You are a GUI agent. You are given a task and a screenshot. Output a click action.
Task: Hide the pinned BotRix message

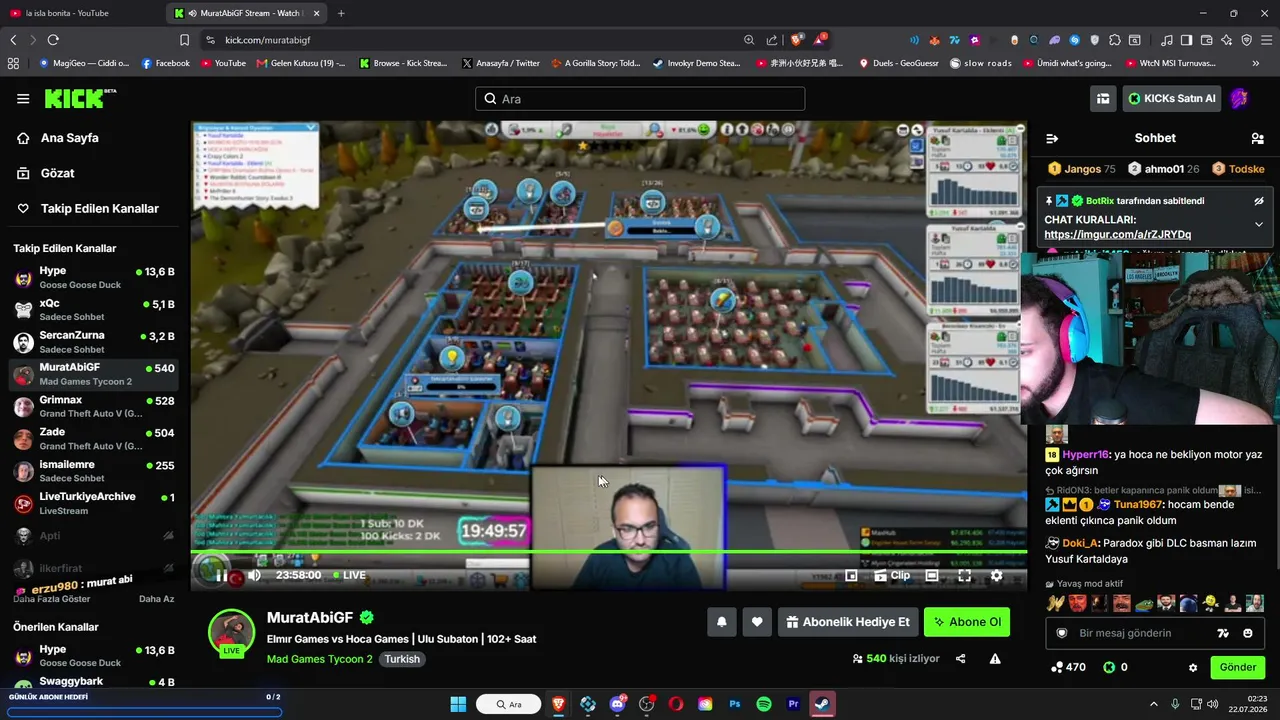[x=1259, y=201]
